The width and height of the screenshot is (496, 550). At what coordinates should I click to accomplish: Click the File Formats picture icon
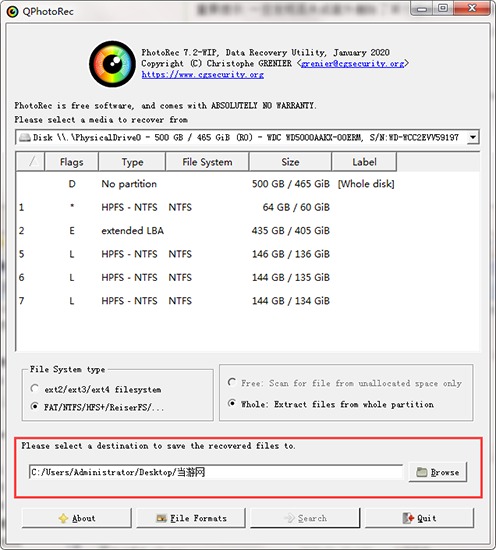161,518
